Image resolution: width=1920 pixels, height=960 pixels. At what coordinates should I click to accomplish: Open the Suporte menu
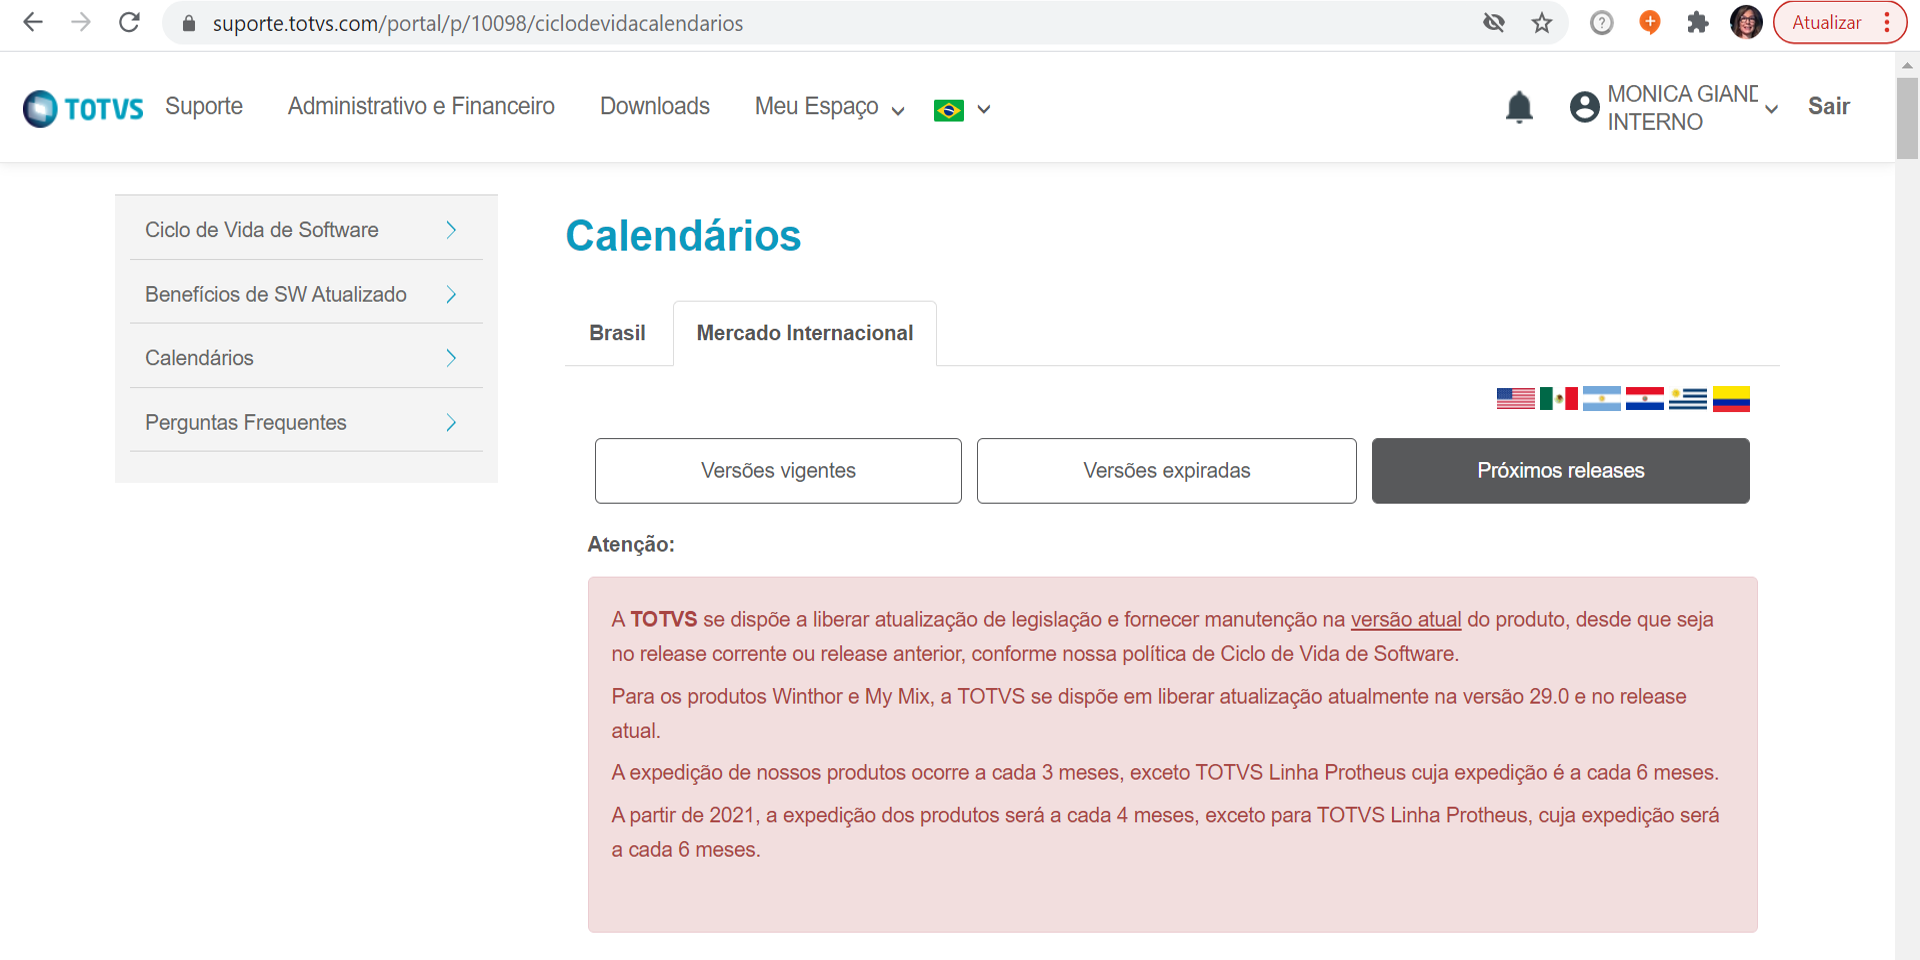pos(204,106)
